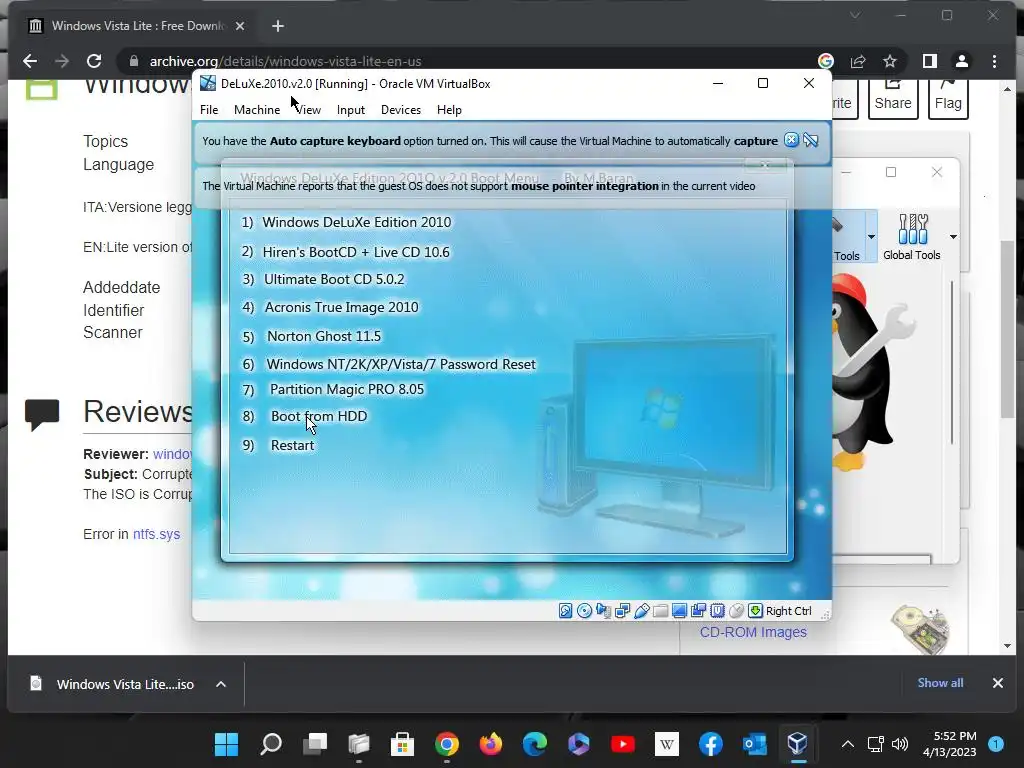Close the downloads bar
Viewport: 1024px width, 768px height.
998,683
